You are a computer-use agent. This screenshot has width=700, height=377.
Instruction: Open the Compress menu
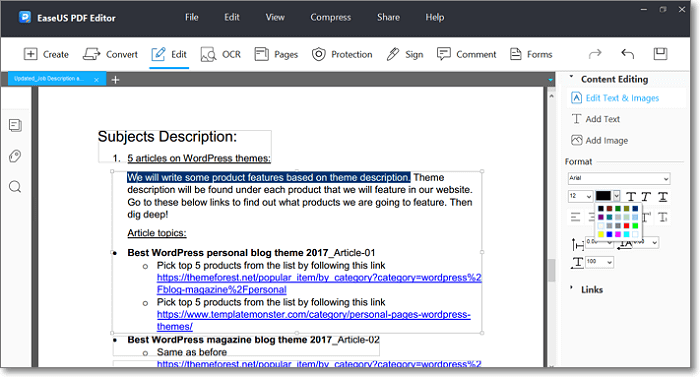point(330,17)
